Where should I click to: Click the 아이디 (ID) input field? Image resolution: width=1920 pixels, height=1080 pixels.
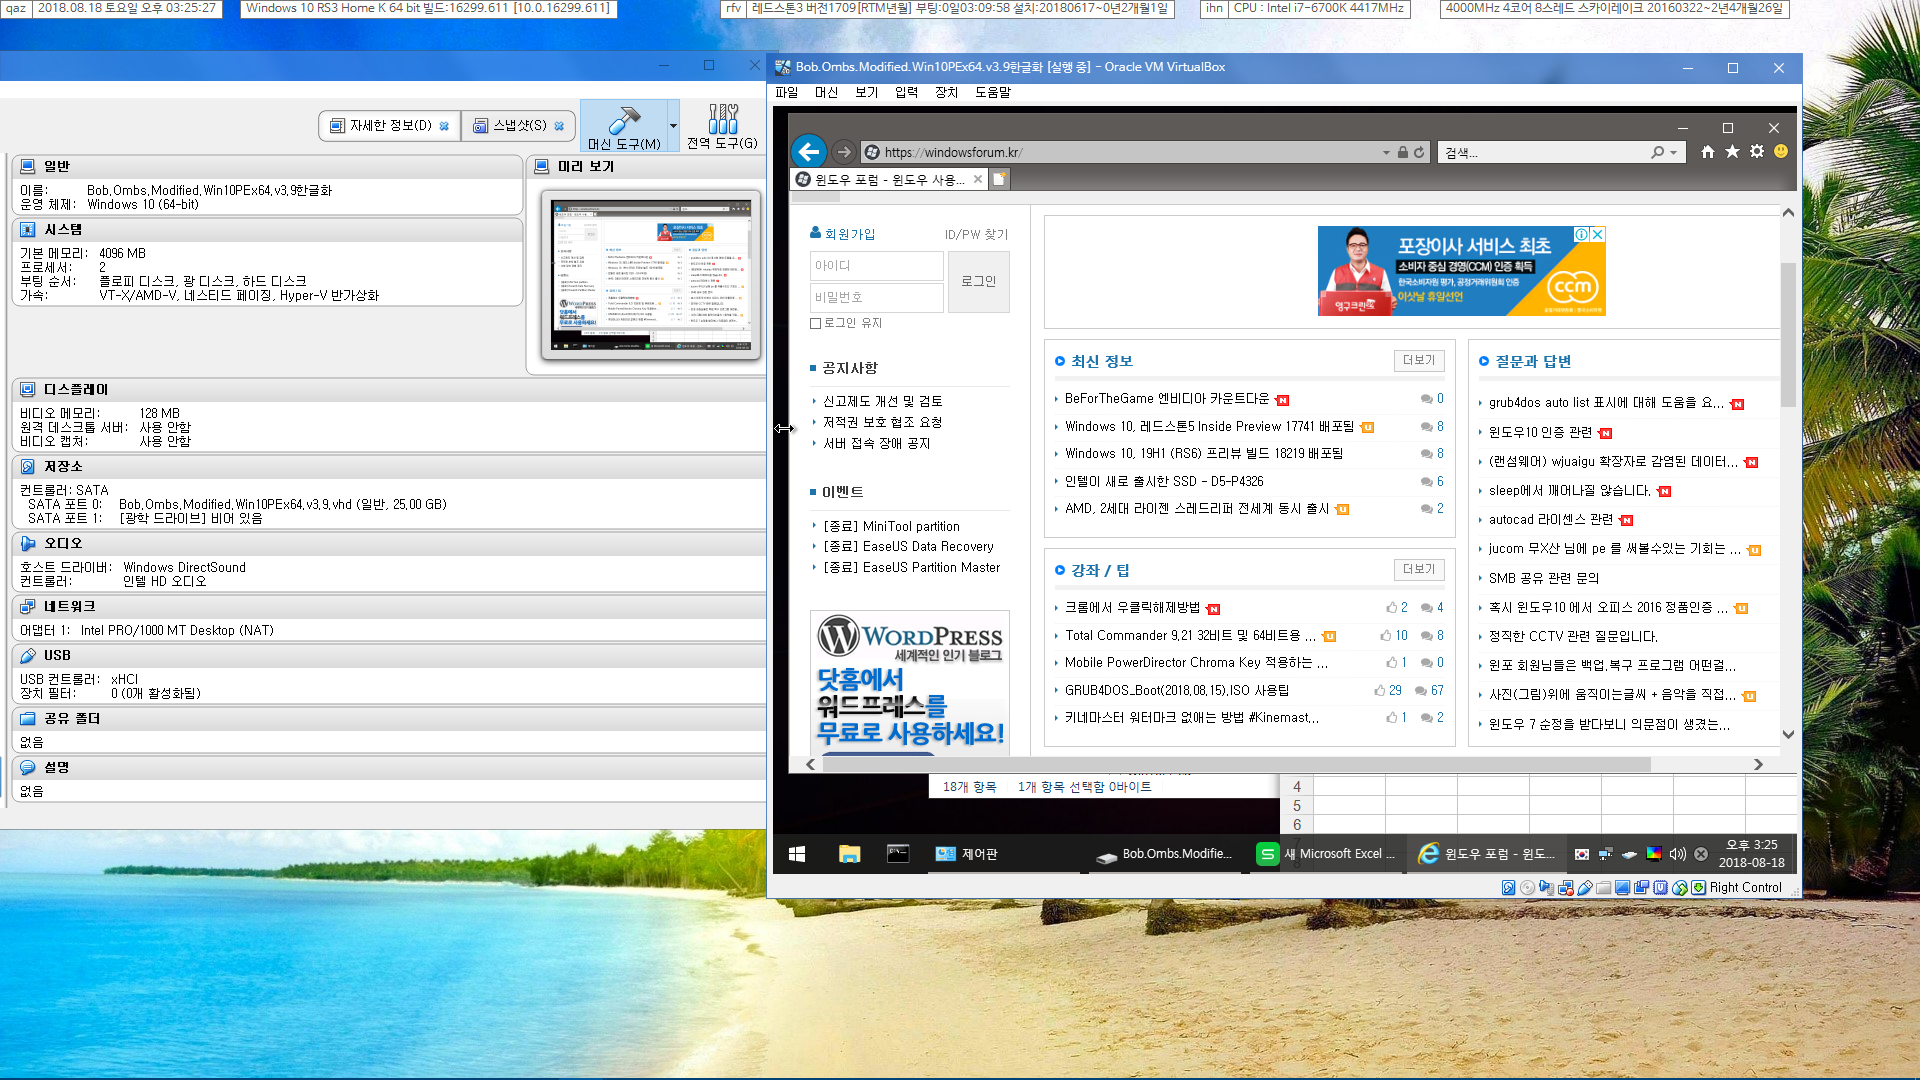click(876, 266)
